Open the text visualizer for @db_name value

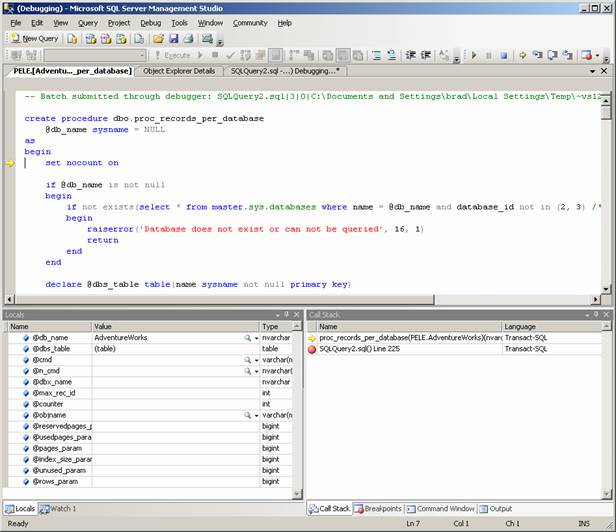pyautogui.click(x=247, y=338)
